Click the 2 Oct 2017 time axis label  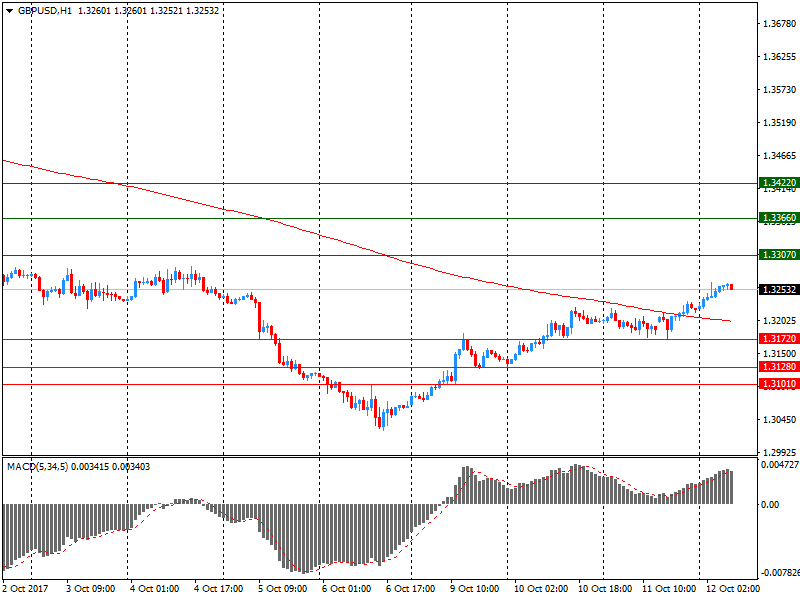[26, 588]
